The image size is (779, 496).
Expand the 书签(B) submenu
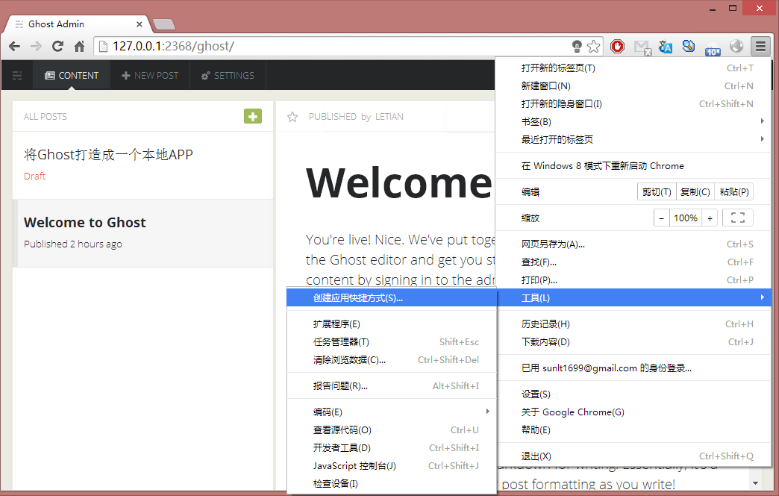tap(634, 122)
